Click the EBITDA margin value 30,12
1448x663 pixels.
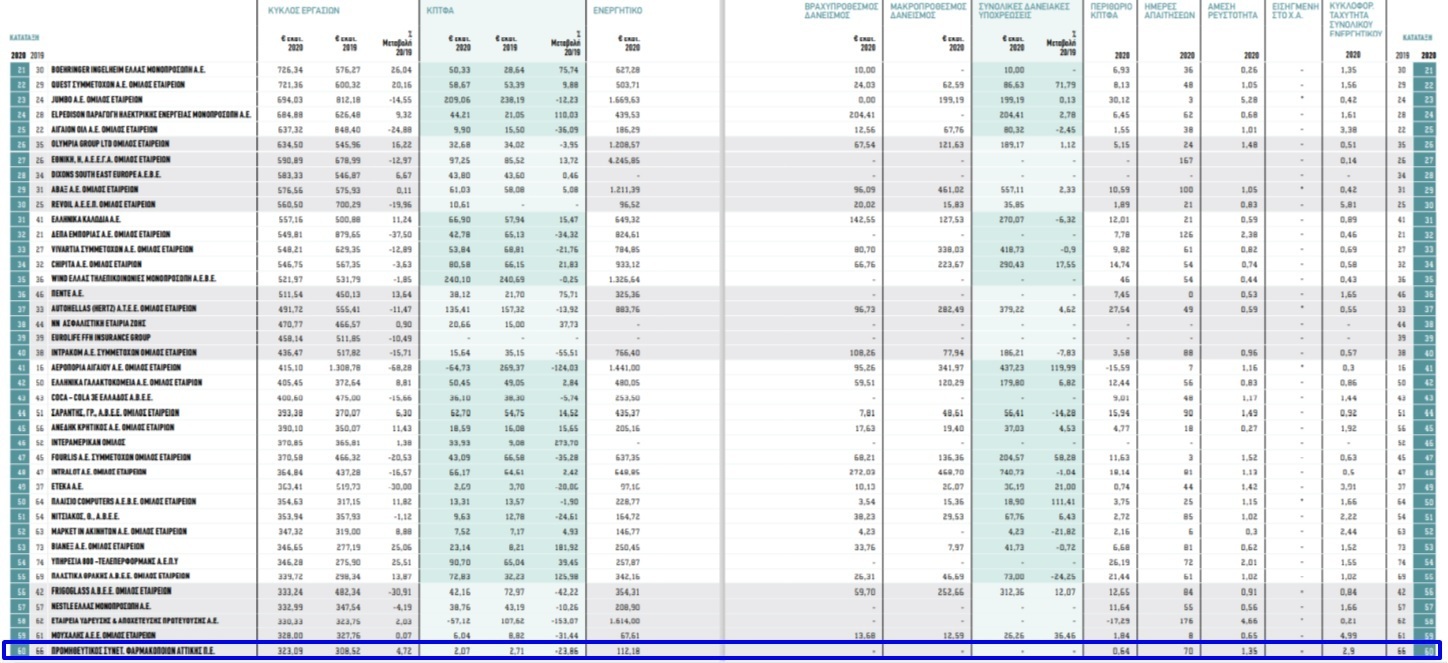pyautogui.click(x=1120, y=100)
